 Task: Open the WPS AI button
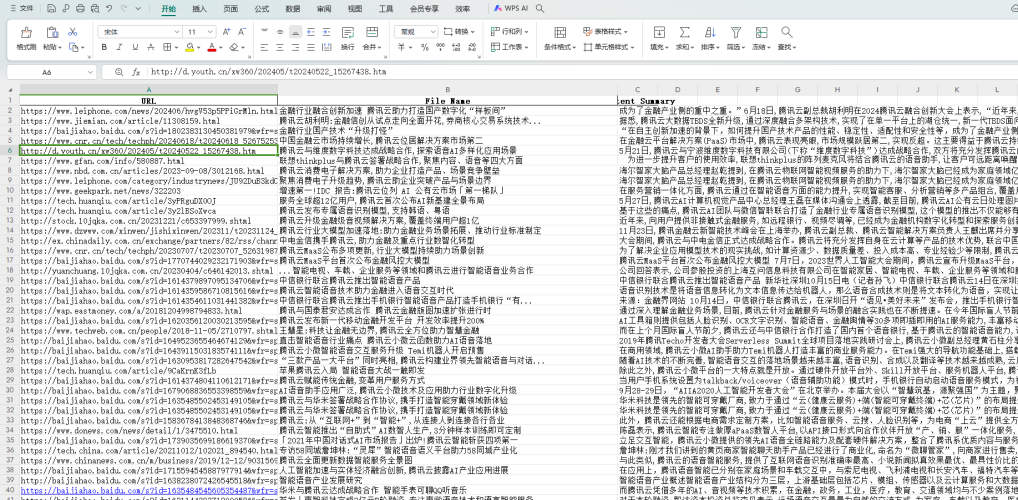(x=510, y=9)
